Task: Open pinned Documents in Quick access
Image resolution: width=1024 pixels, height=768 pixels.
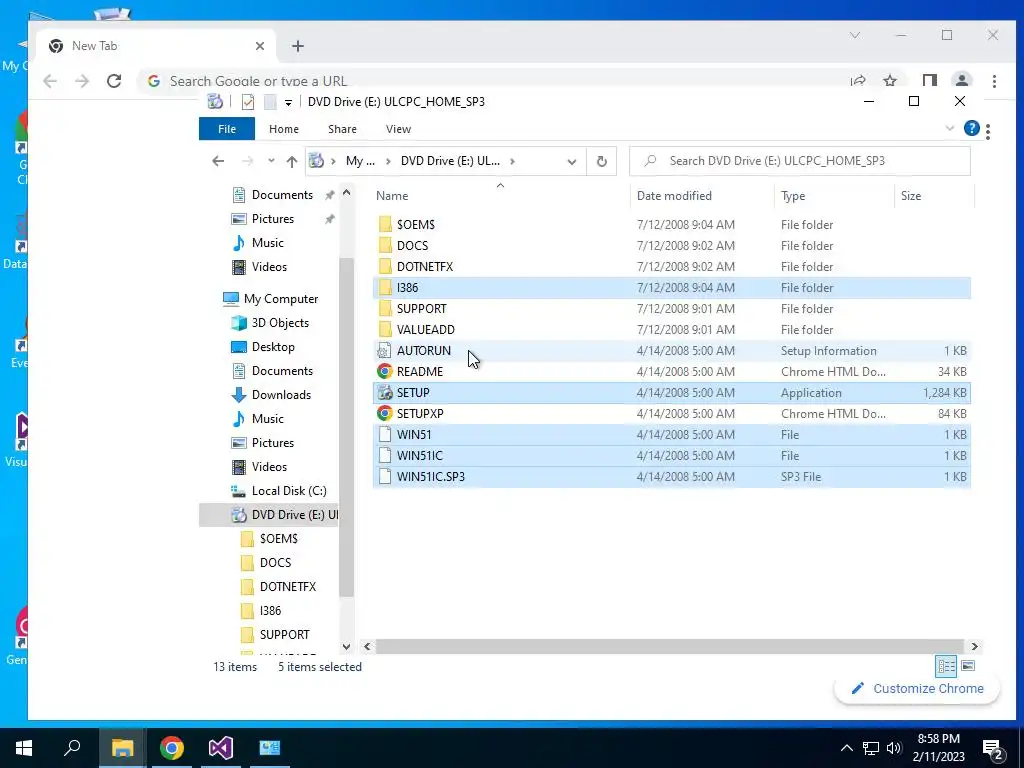Action: click(282, 195)
